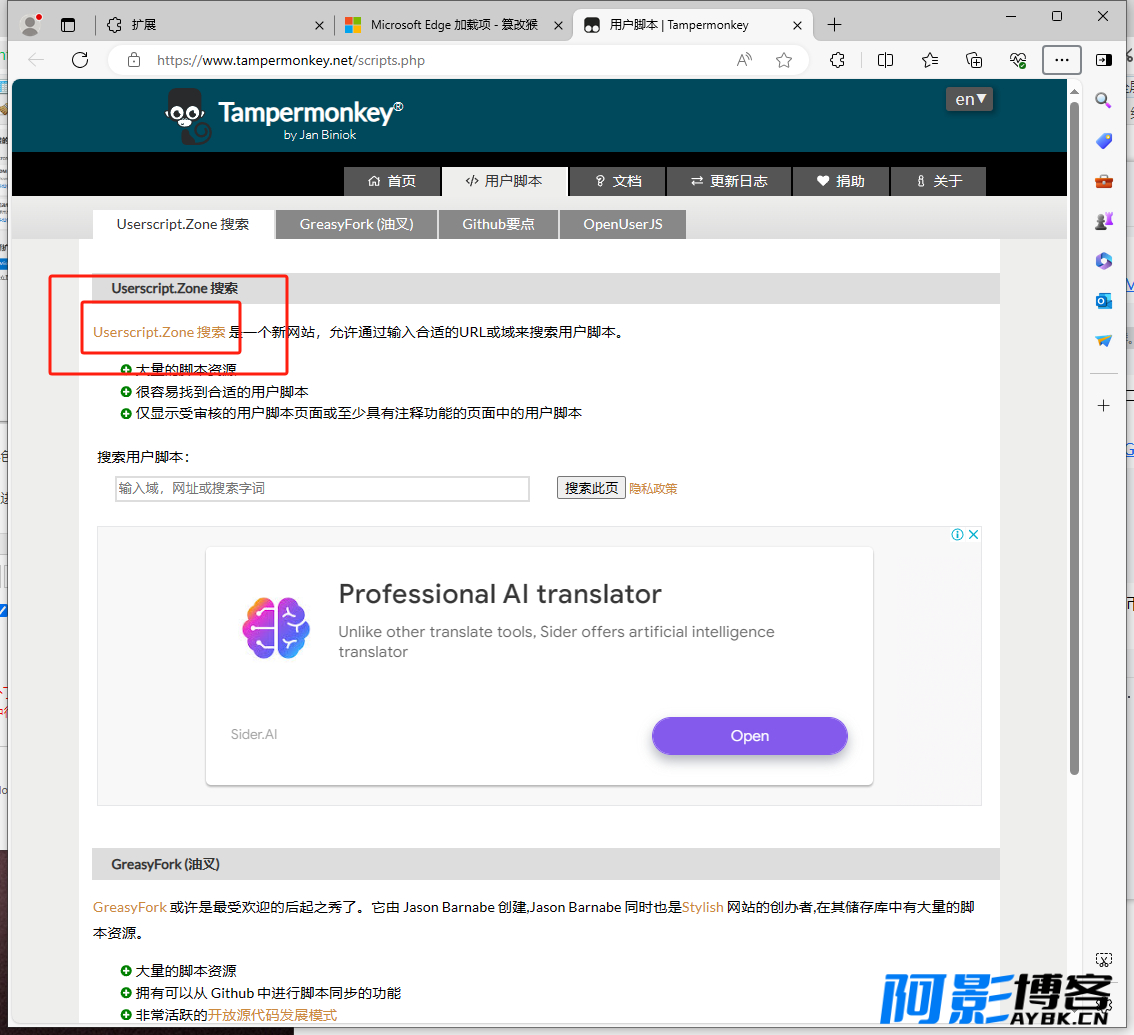Go to 首页 navigation item
The width and height of the screenshot is (1134, 1035).
click(392, 181)
